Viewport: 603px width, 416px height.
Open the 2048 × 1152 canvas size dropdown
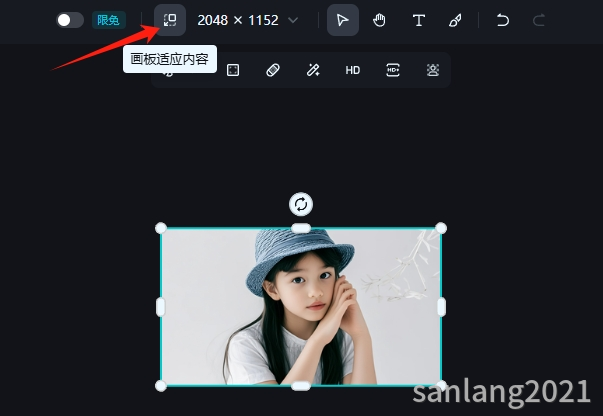coord(248,20)
